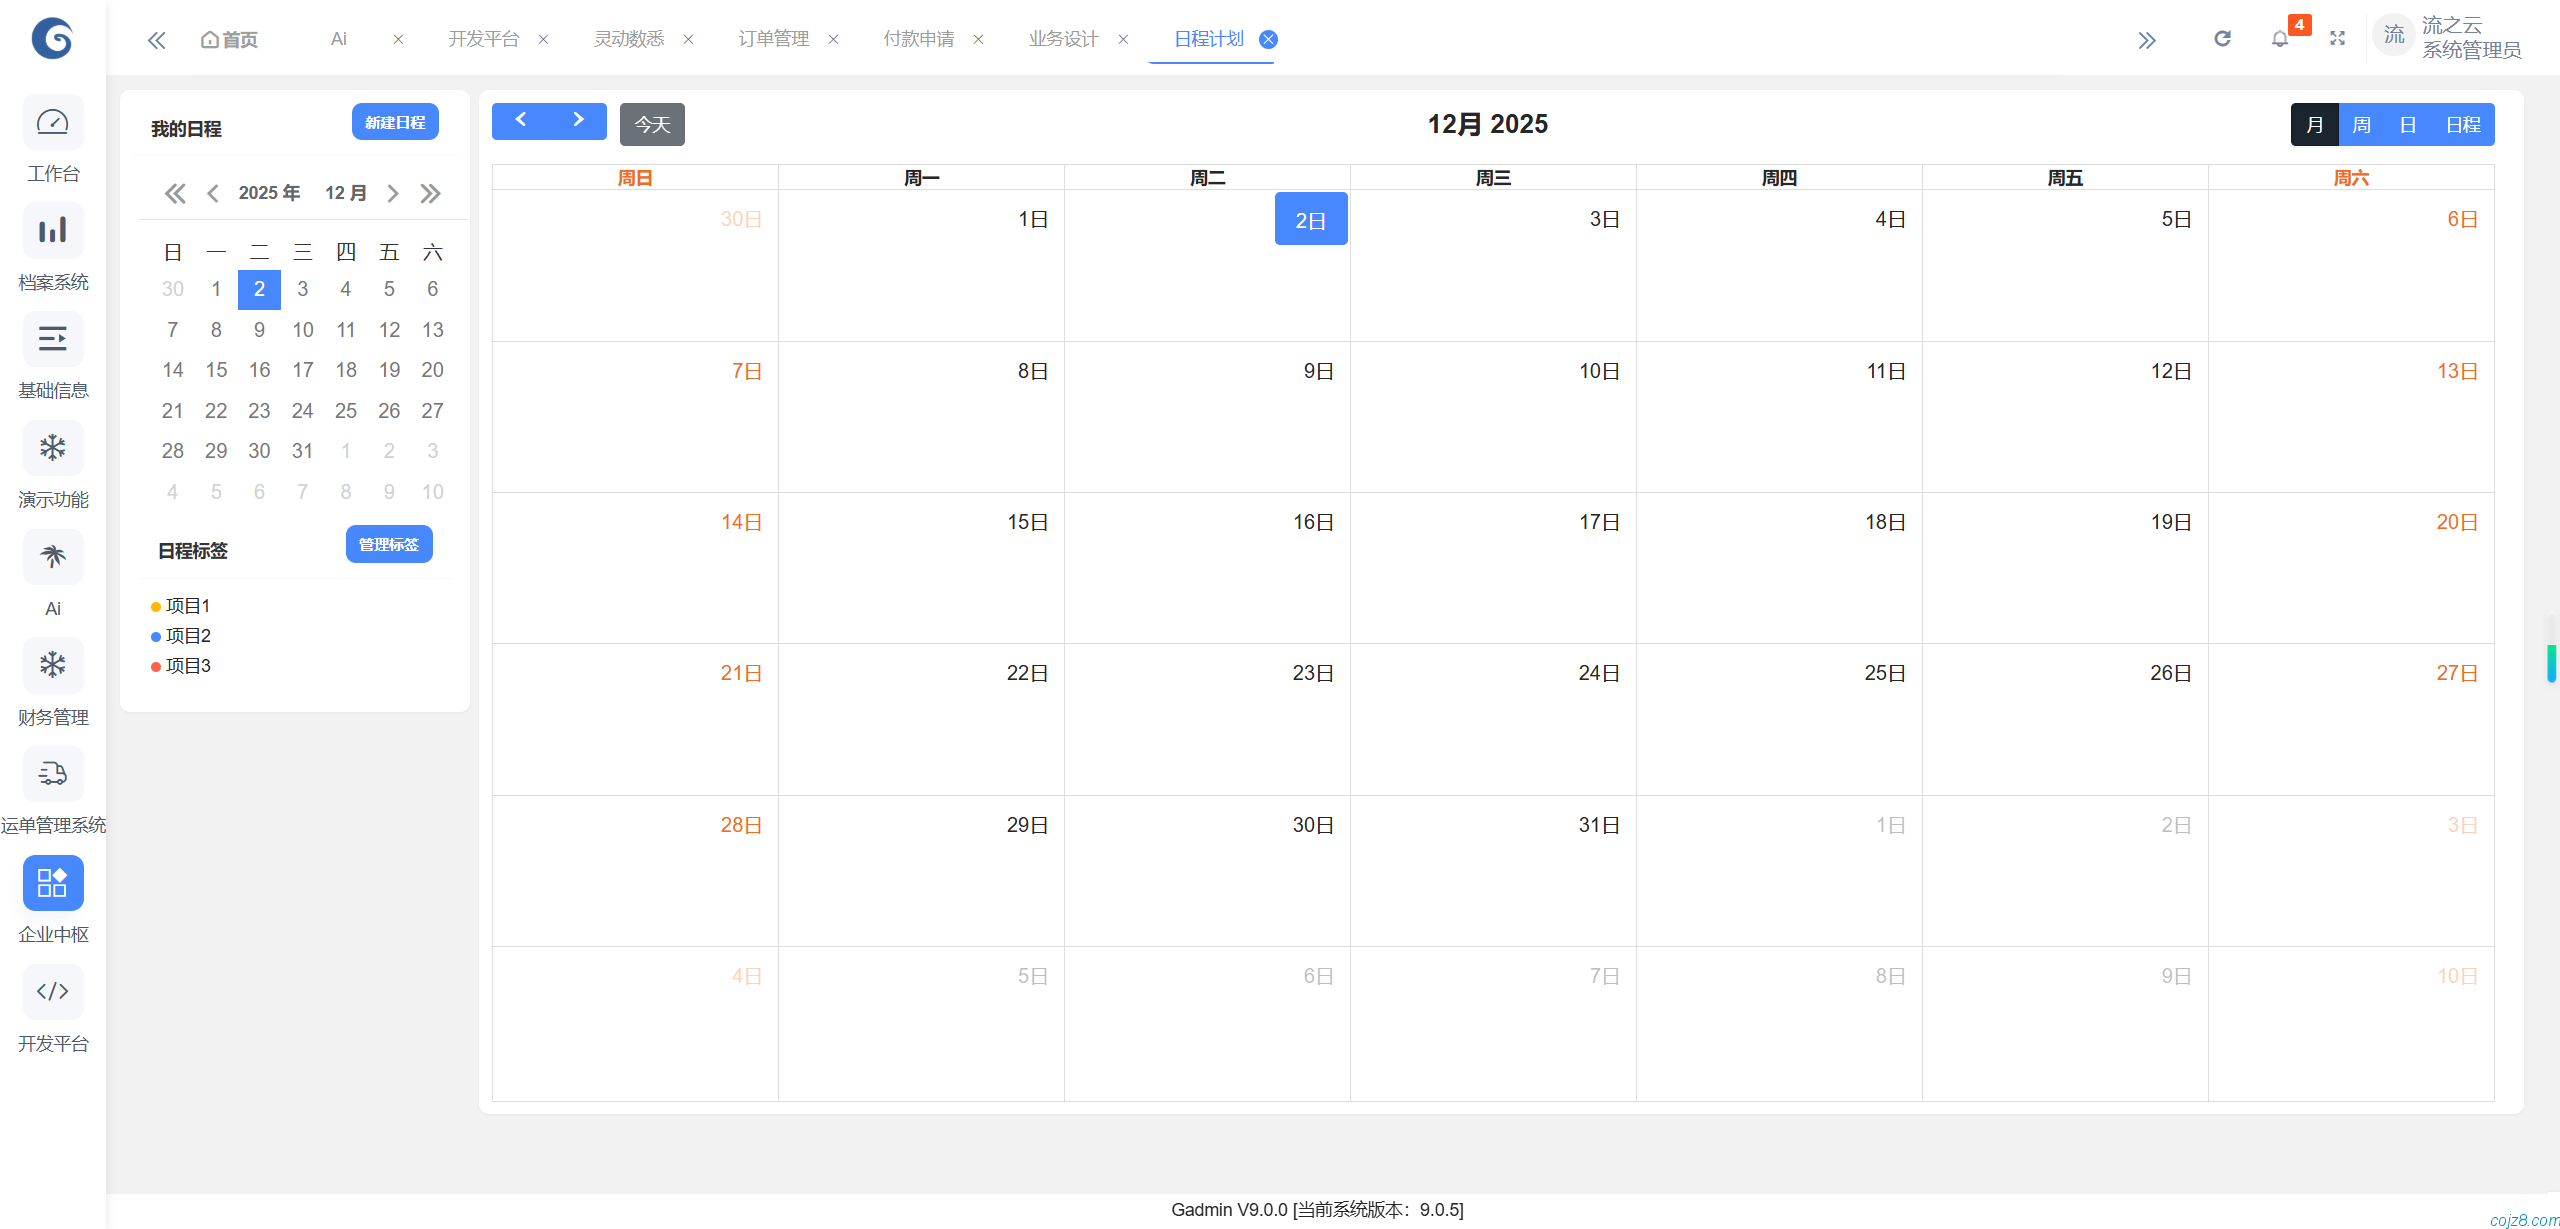Open the 付款申请 tab
The width and height of the screenshot is (2560, 1229).
pos(918,39)
